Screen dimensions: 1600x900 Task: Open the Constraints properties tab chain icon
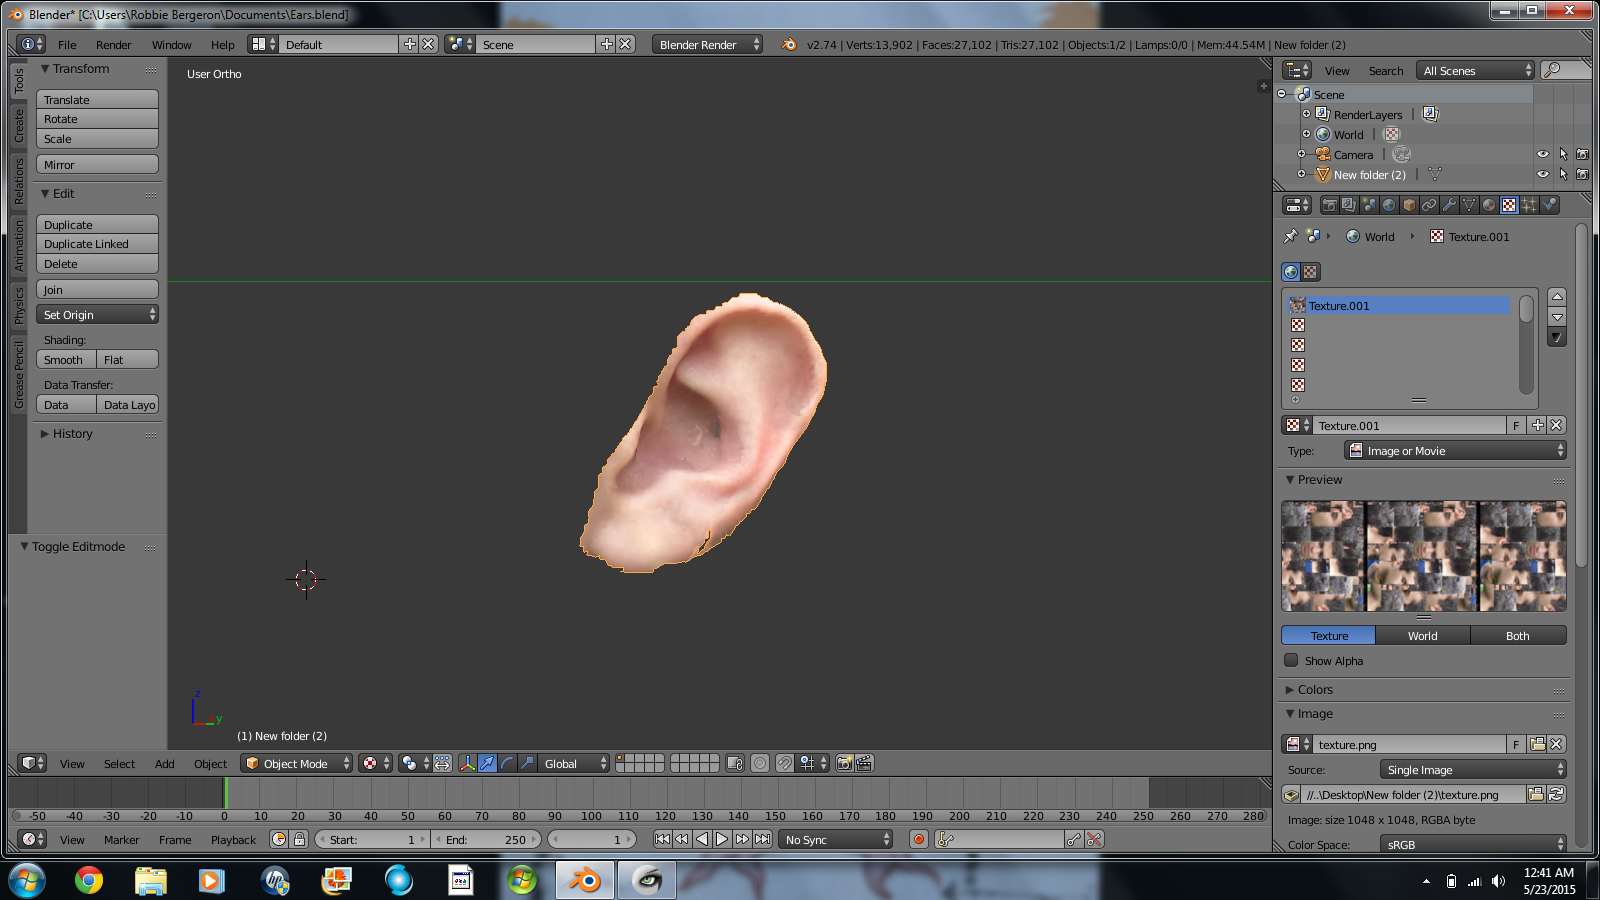[1429, 205]
